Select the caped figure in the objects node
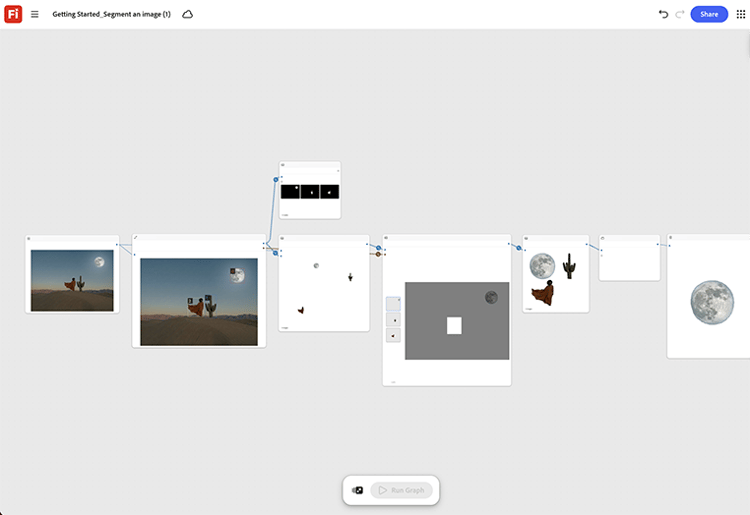This screenshot has height=515, width=750. (x=543, y=293)
